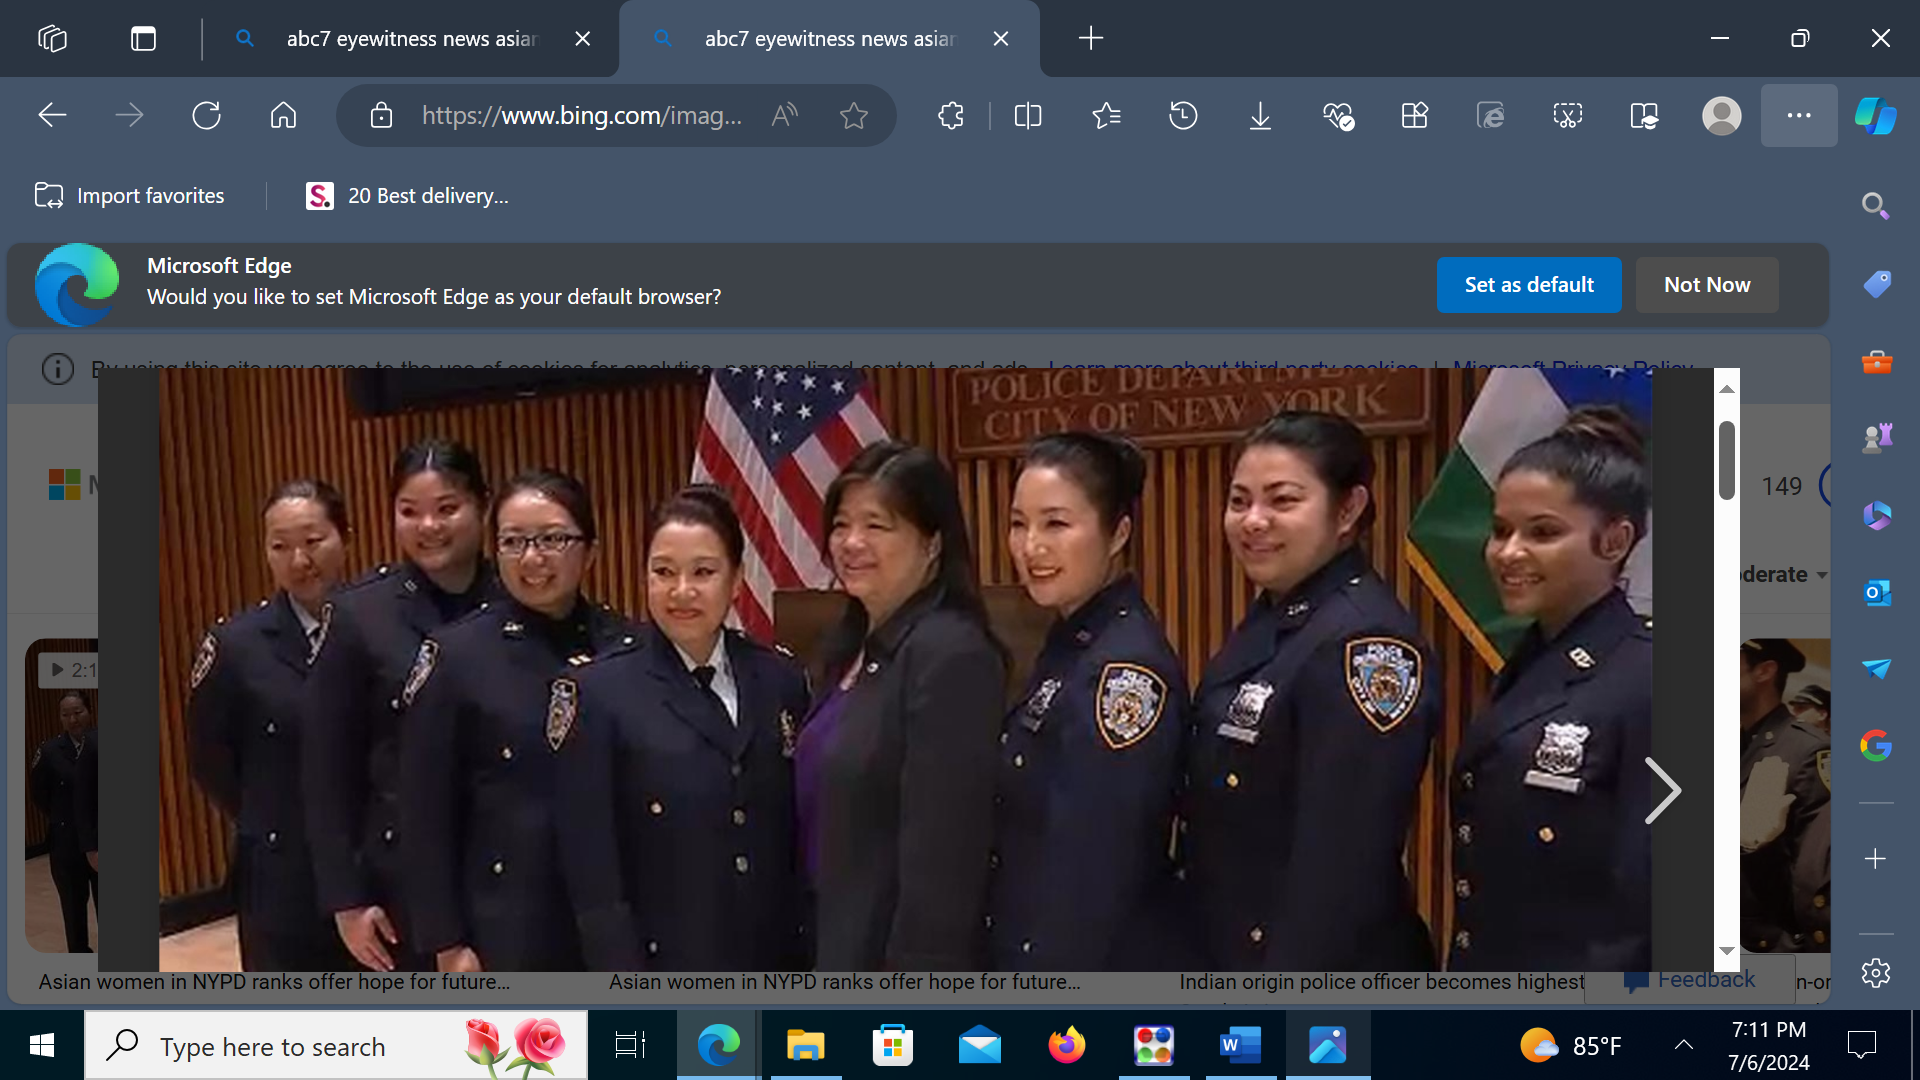
Task: Open the Copilot sidebar
Action: (x=1876, y=116)
